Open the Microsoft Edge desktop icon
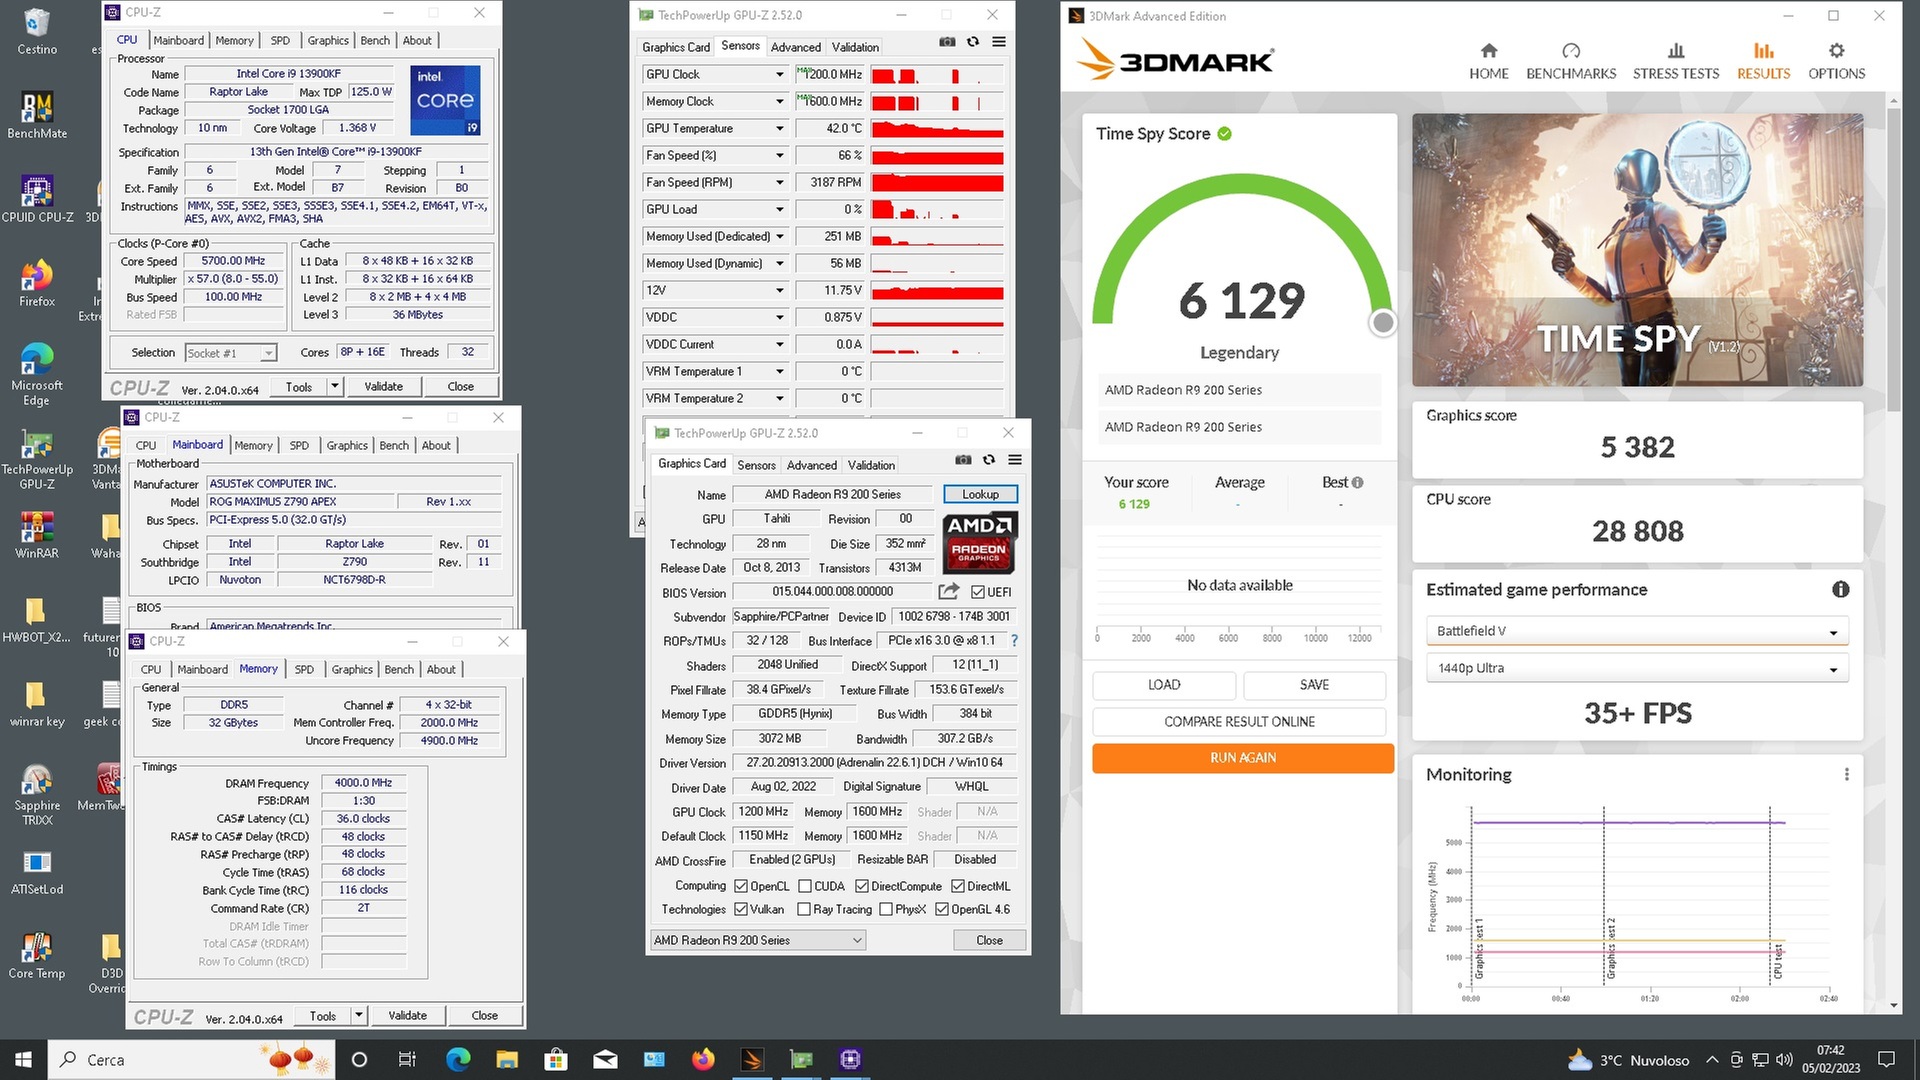Image resolution: width=1920 pixels, height=1080 pixels. tap(37, 374)
